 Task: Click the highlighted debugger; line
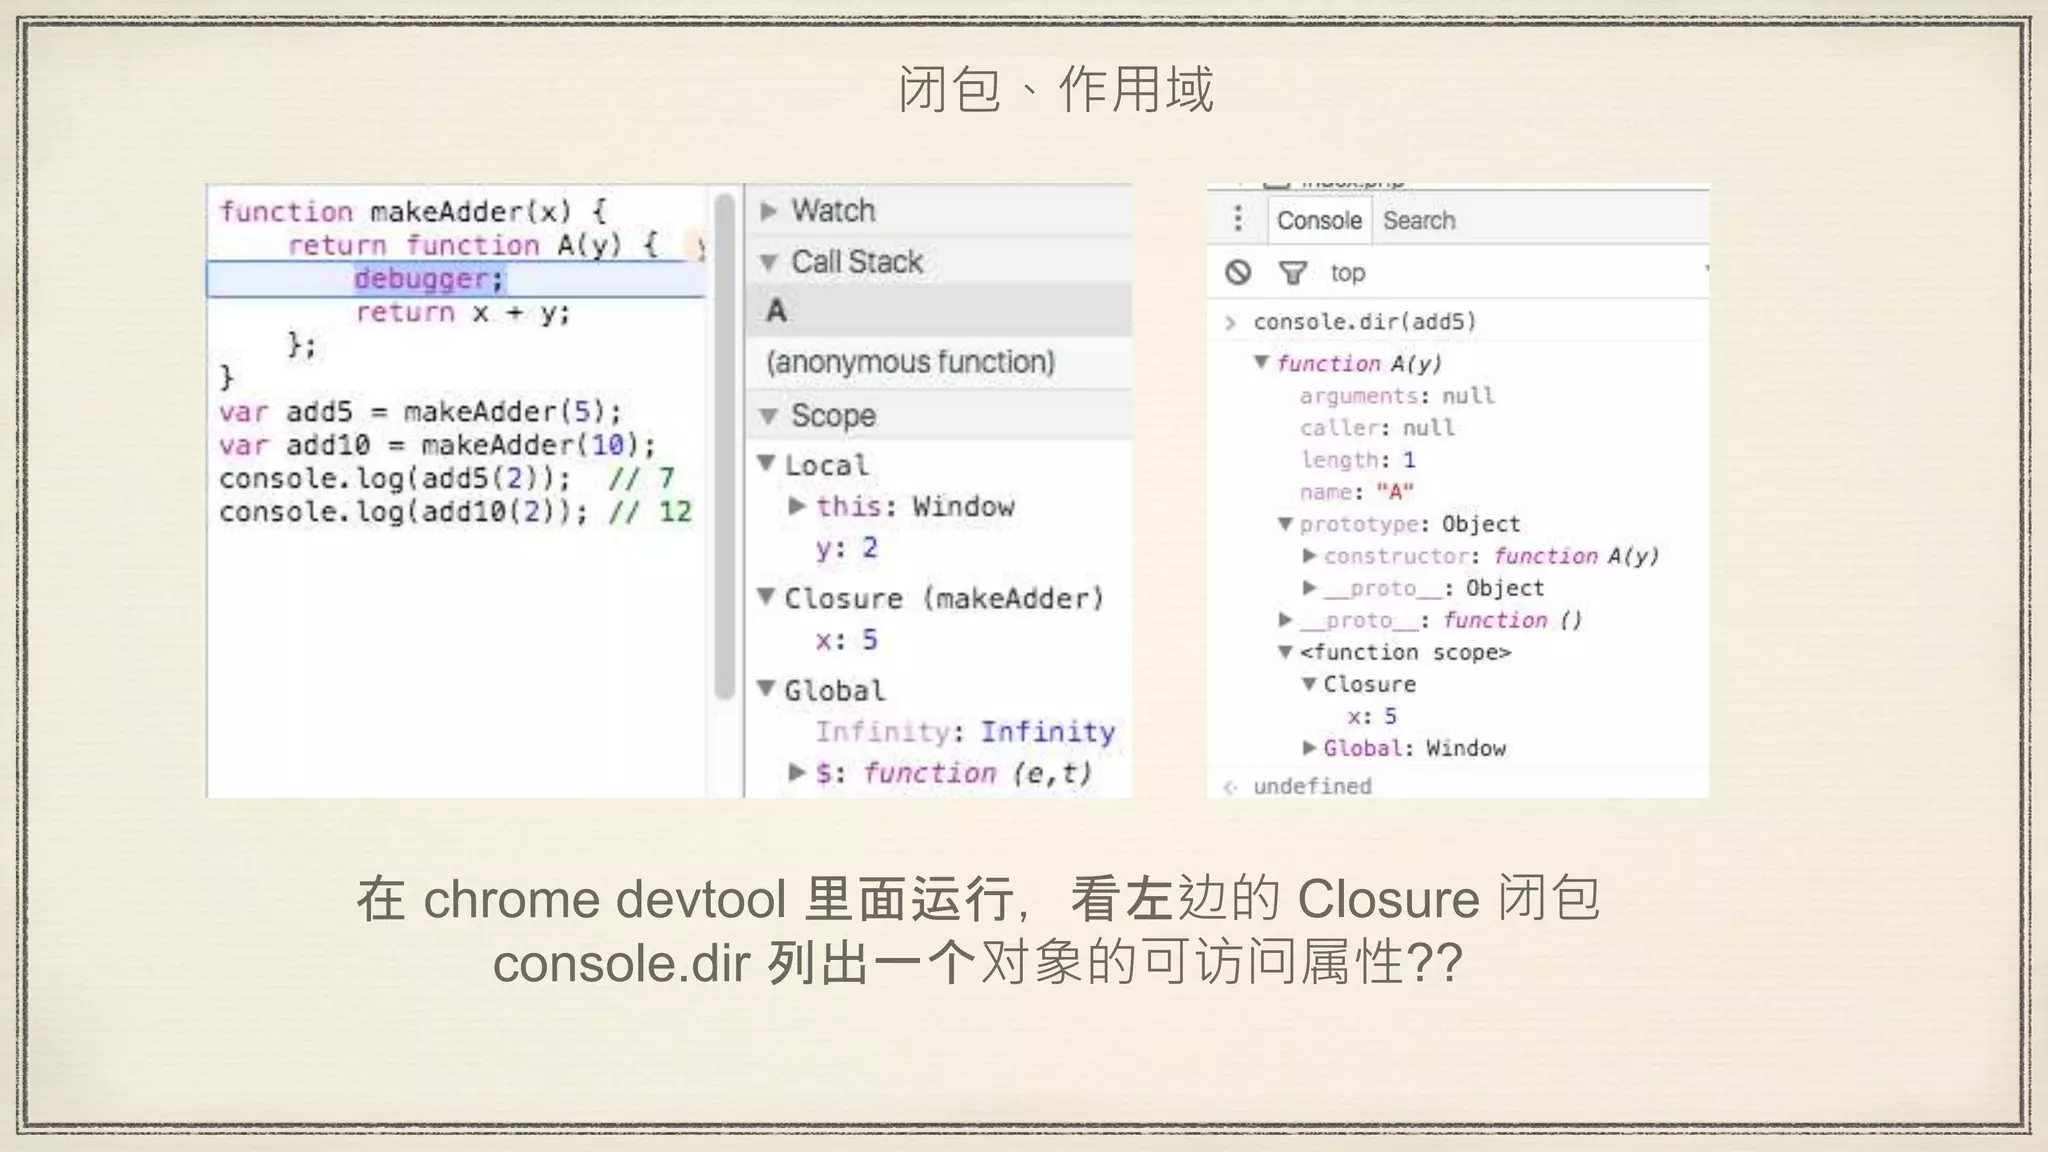(456, 279)
